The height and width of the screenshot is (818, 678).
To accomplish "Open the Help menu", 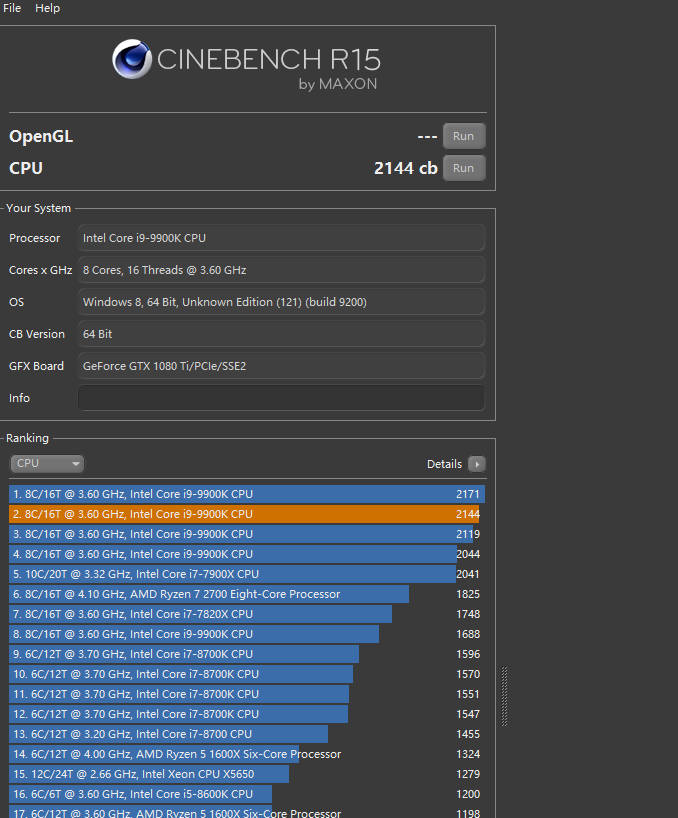I will [47, 8].
